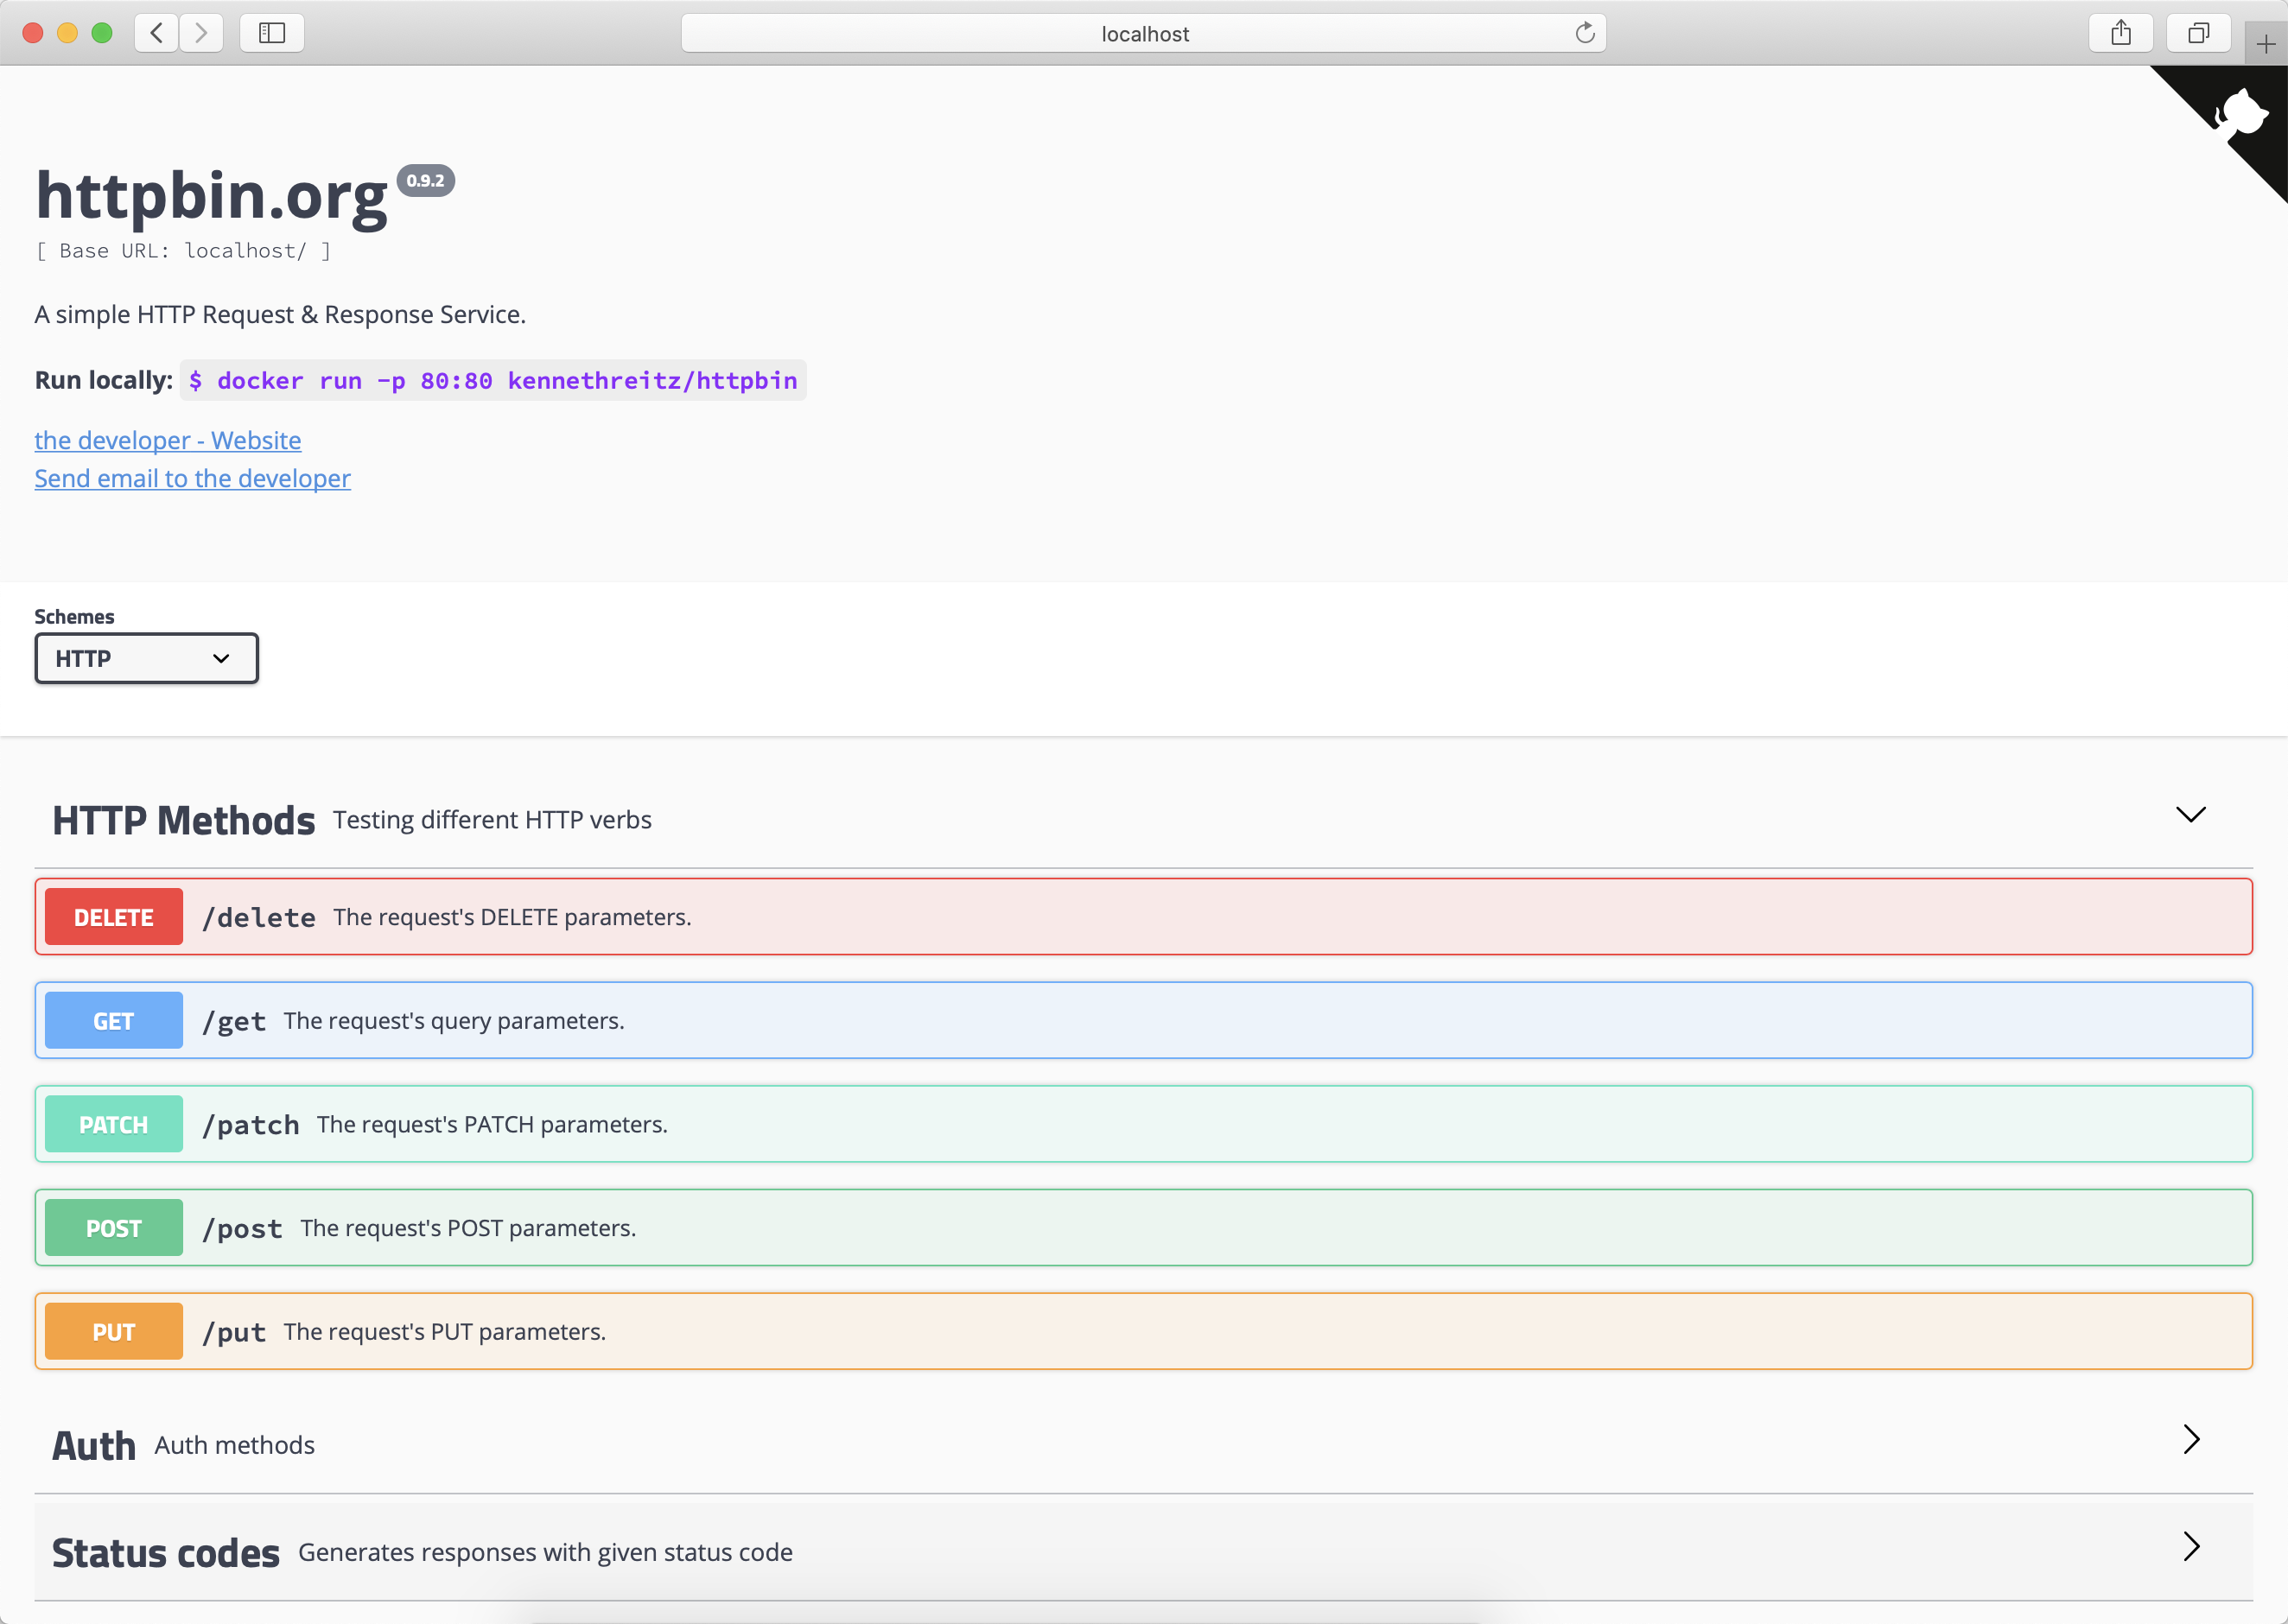Expand the Auth methods section

tap(2192, 1440)
